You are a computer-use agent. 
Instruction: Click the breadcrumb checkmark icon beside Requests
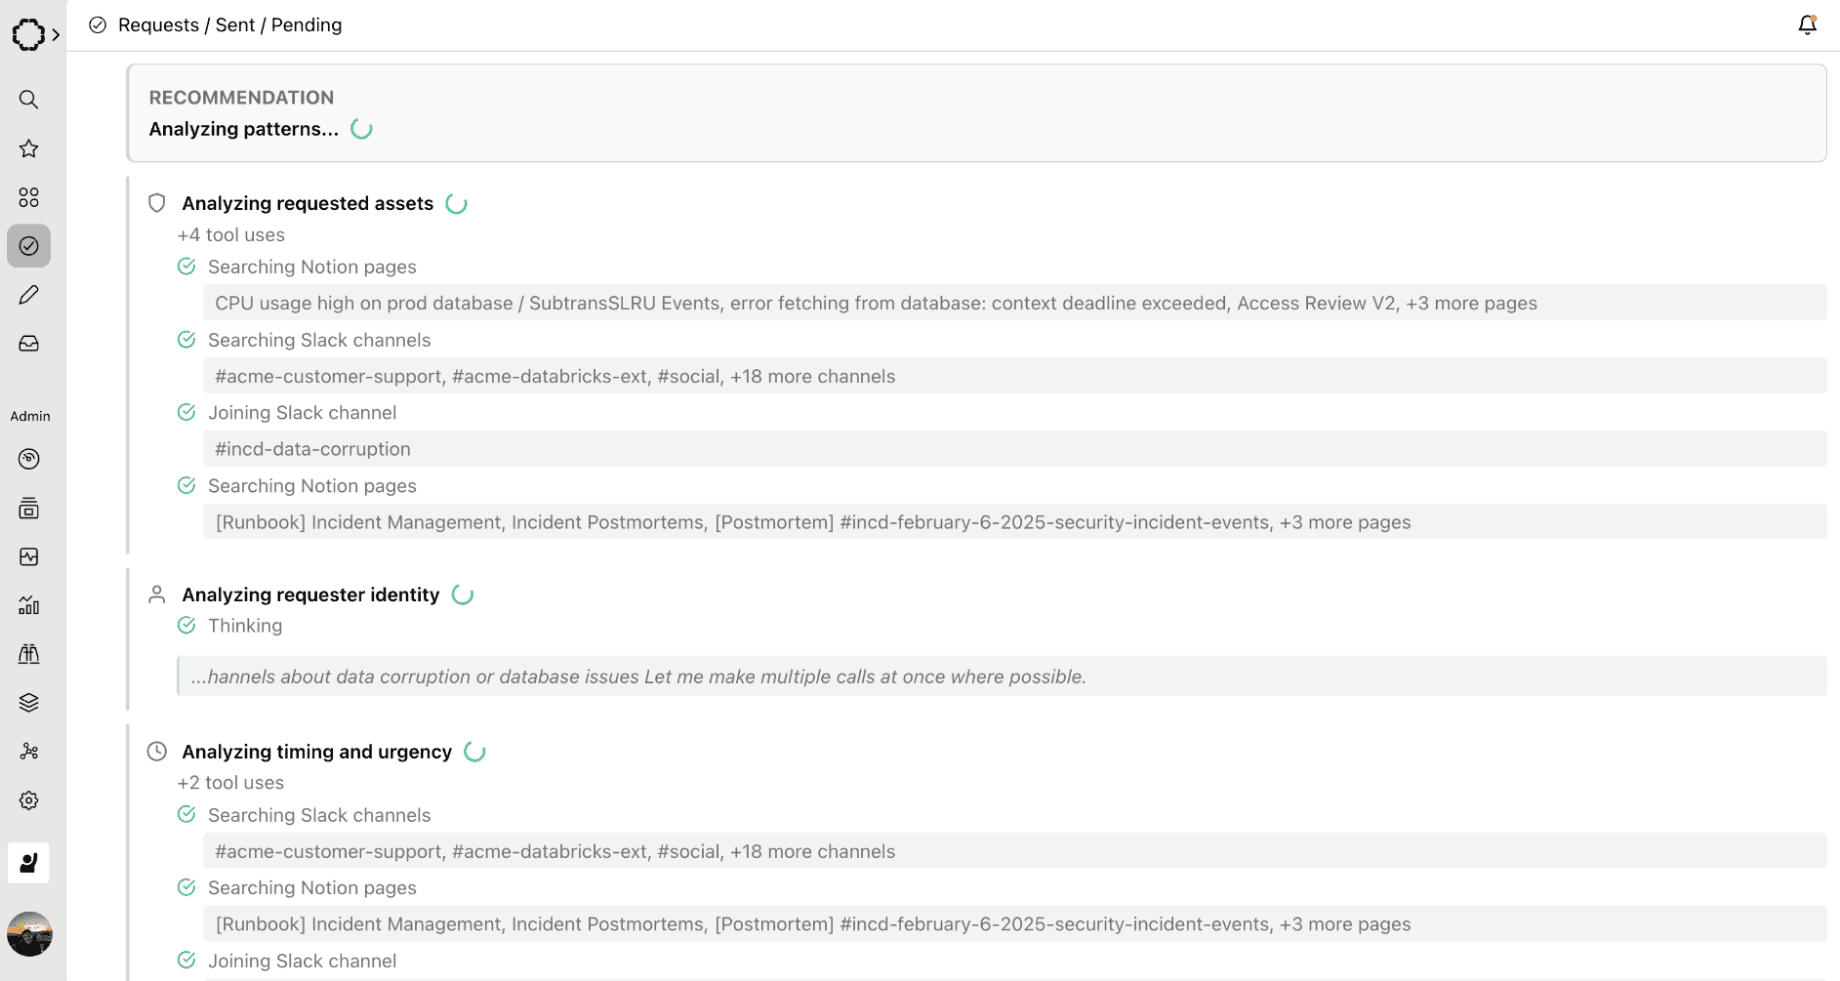click(x=97, y=25)
